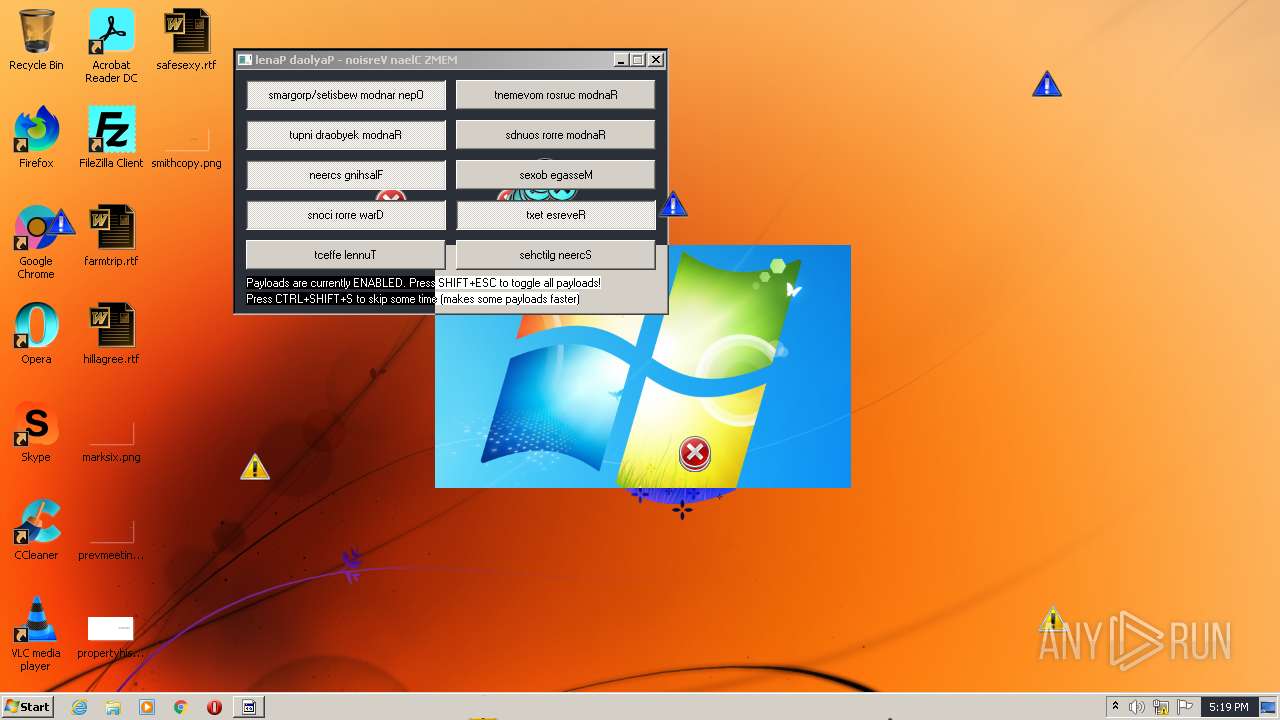Show hidden tray icons arrow
The width and height of the screenshot is (1280, 720).
pos(1115,707)
